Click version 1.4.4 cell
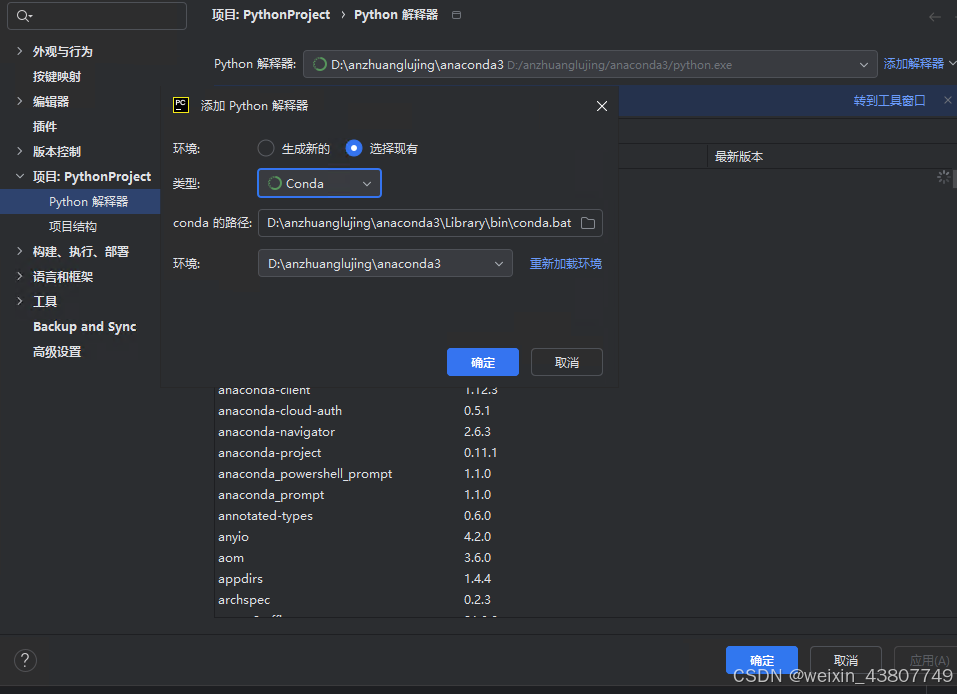957x694 pixels. 477,579
